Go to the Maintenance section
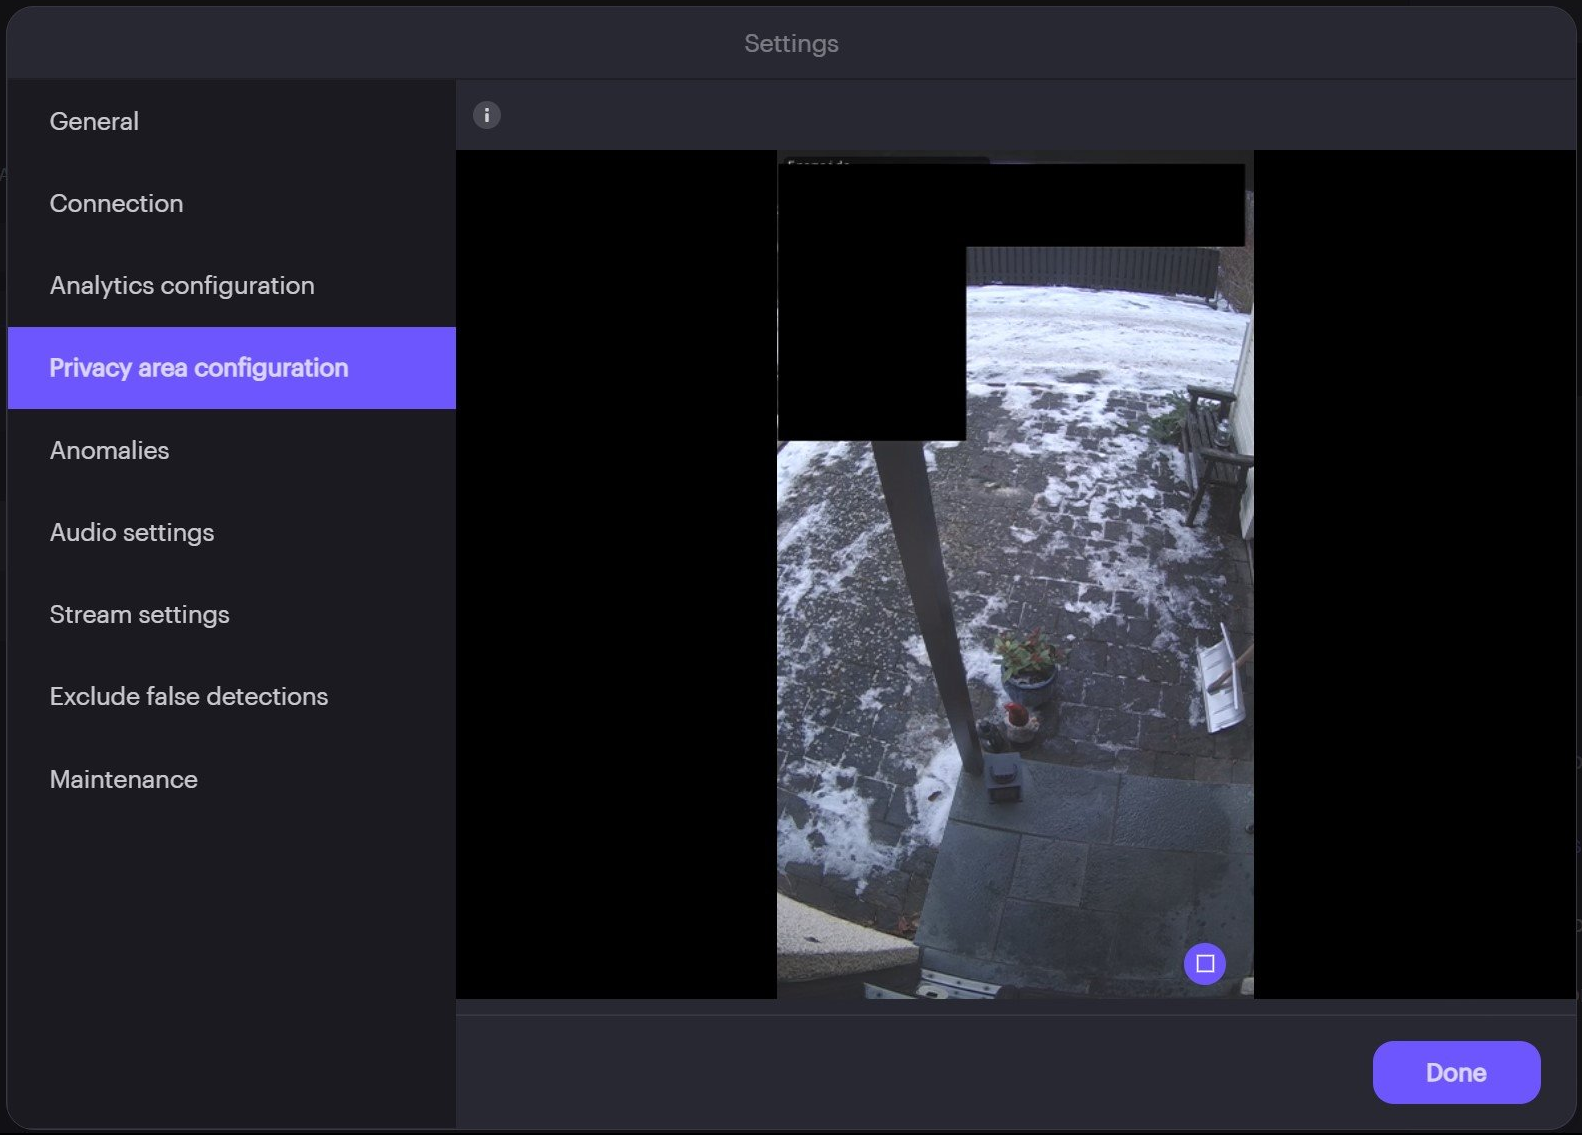Image resolution: width=1582 pixels, height=1135 pixels. [x=123, y=779]
